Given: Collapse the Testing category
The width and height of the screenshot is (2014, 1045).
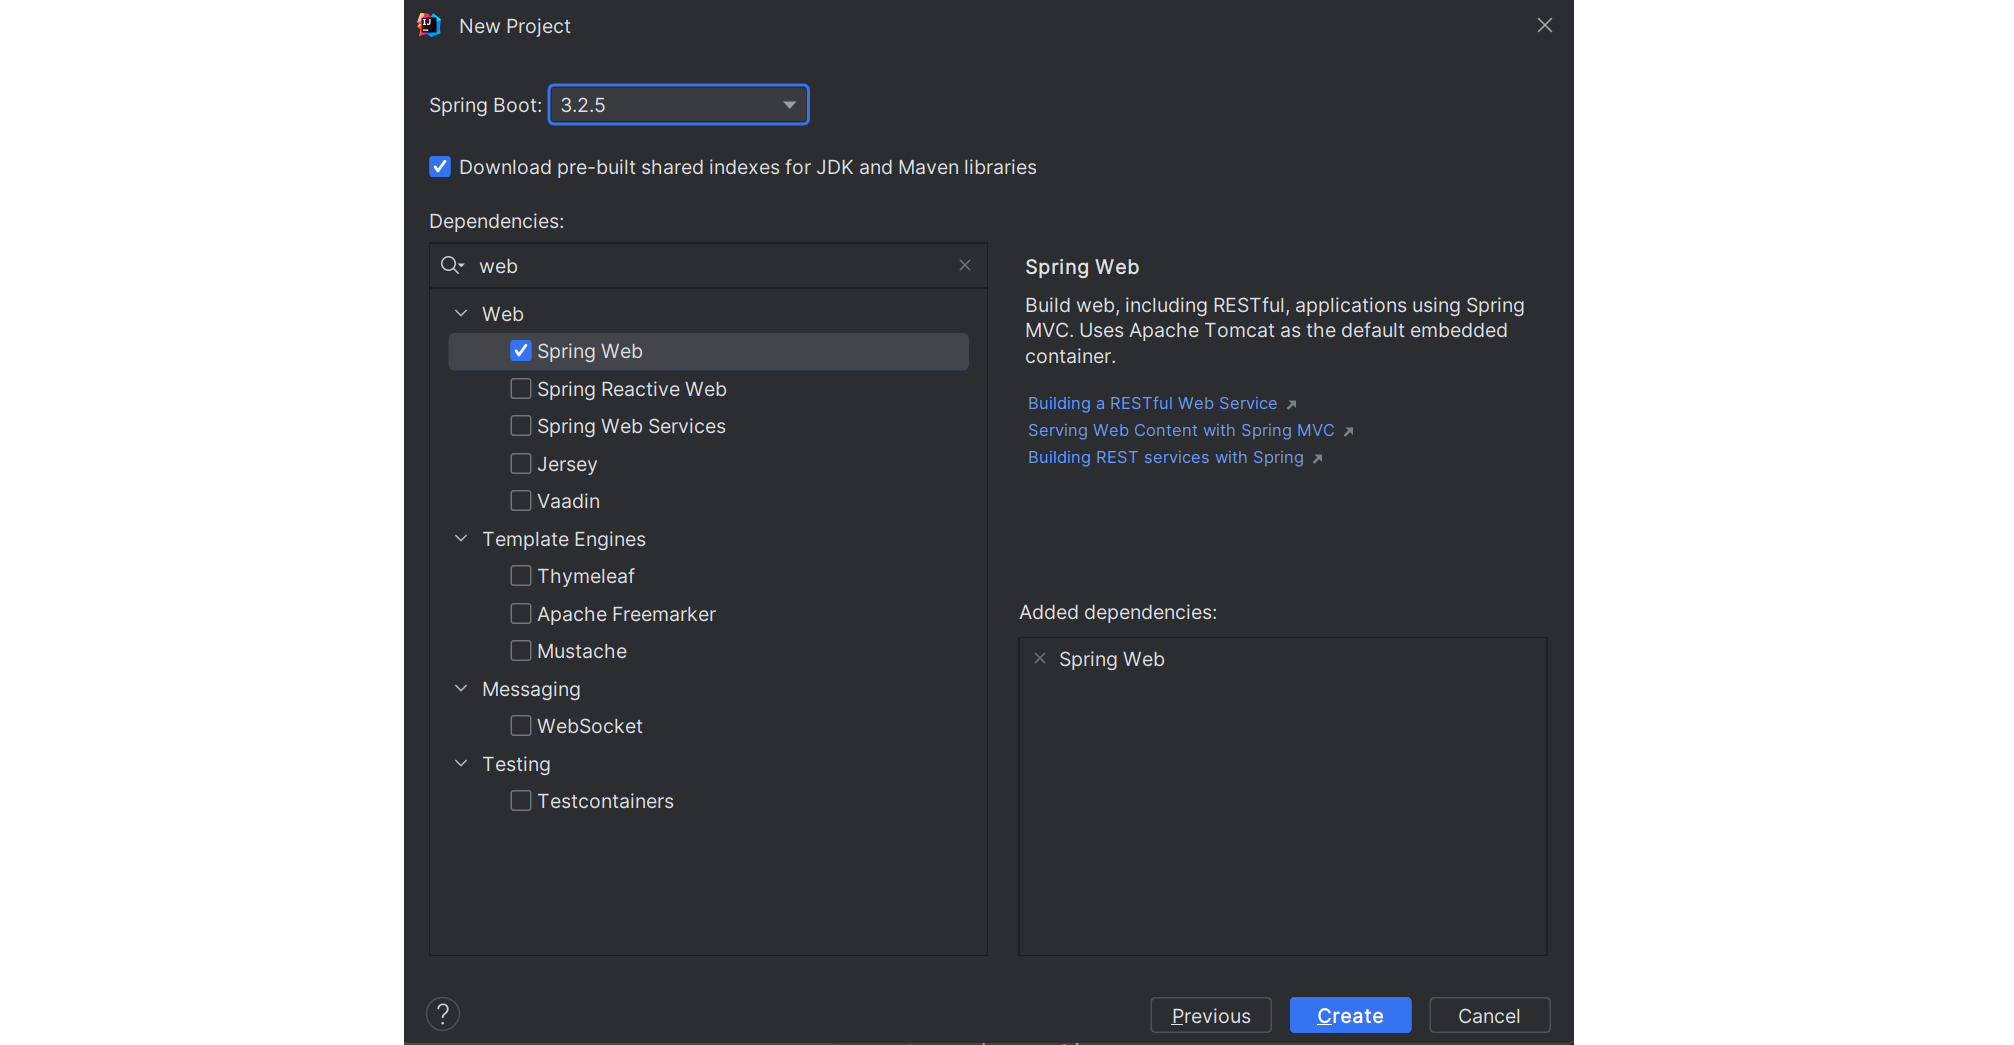Looking at the screenshot, I should point(461,764).
